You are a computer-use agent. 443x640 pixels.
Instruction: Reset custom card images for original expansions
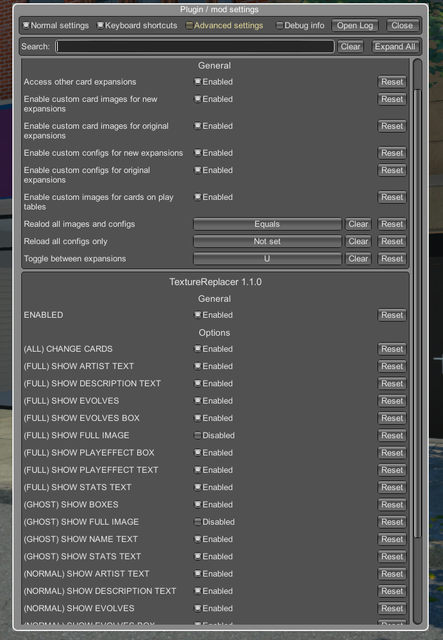point(392,126)
